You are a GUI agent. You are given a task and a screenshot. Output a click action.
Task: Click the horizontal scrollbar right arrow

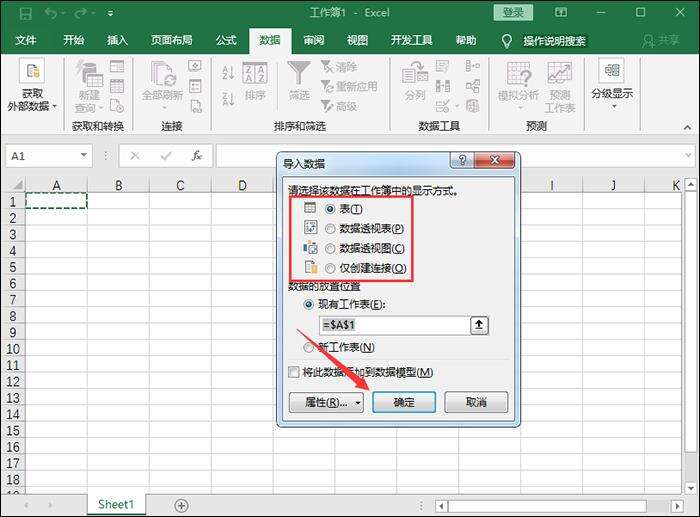pyautogui.click(x=677, y=506)
